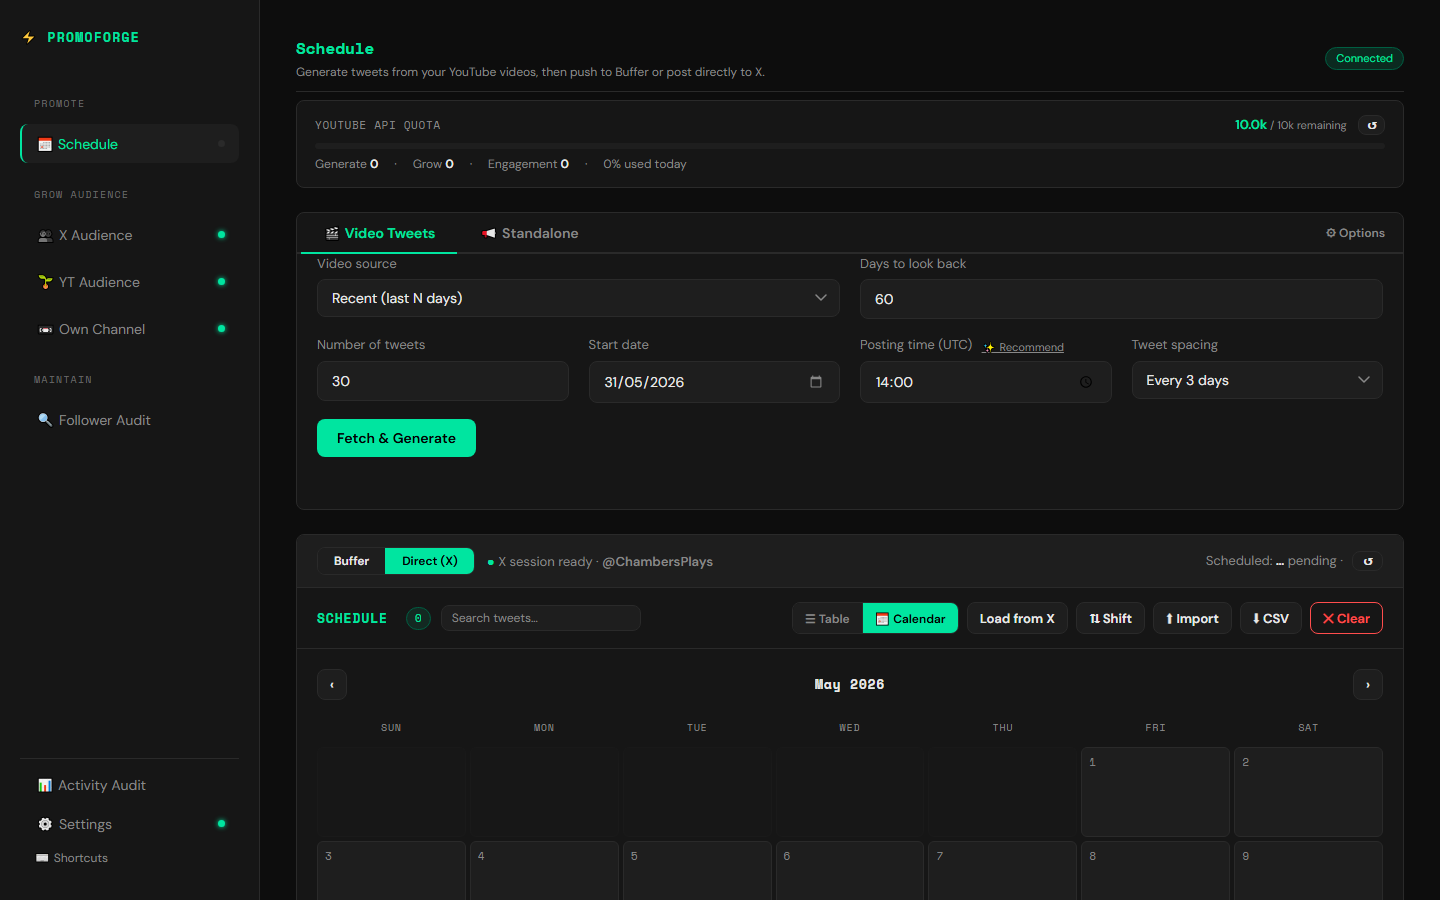Open Activity Audit page

[129, 785]
